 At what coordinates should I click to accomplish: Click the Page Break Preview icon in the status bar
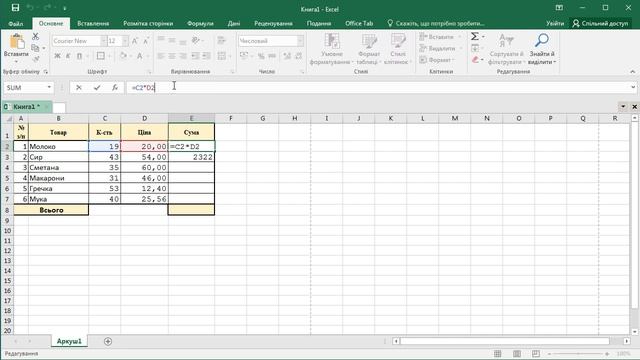tap(536, 353)
